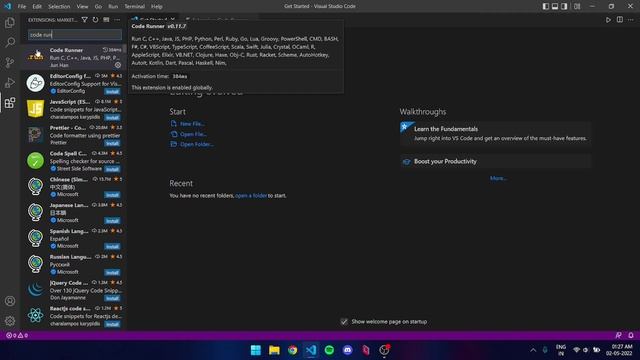Open the View menu

[82, 7]
